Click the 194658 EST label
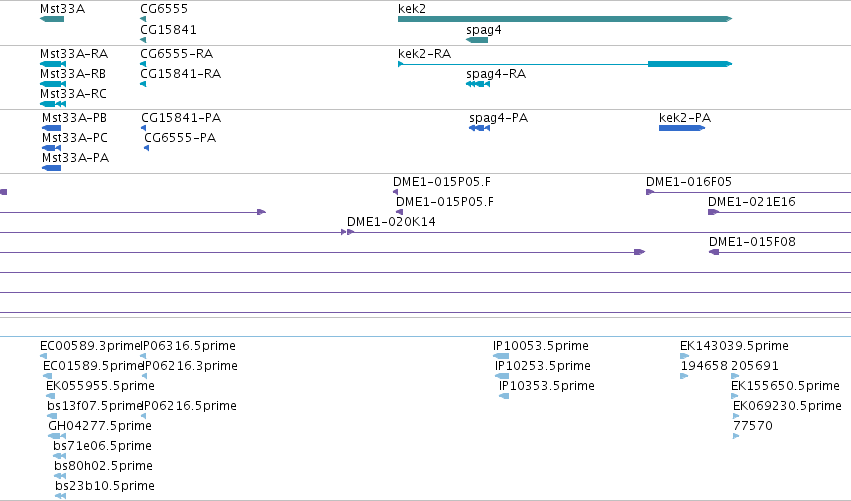The height and width of the screenshot is (501, 851). pyautogui.click(x=704, y=366)
